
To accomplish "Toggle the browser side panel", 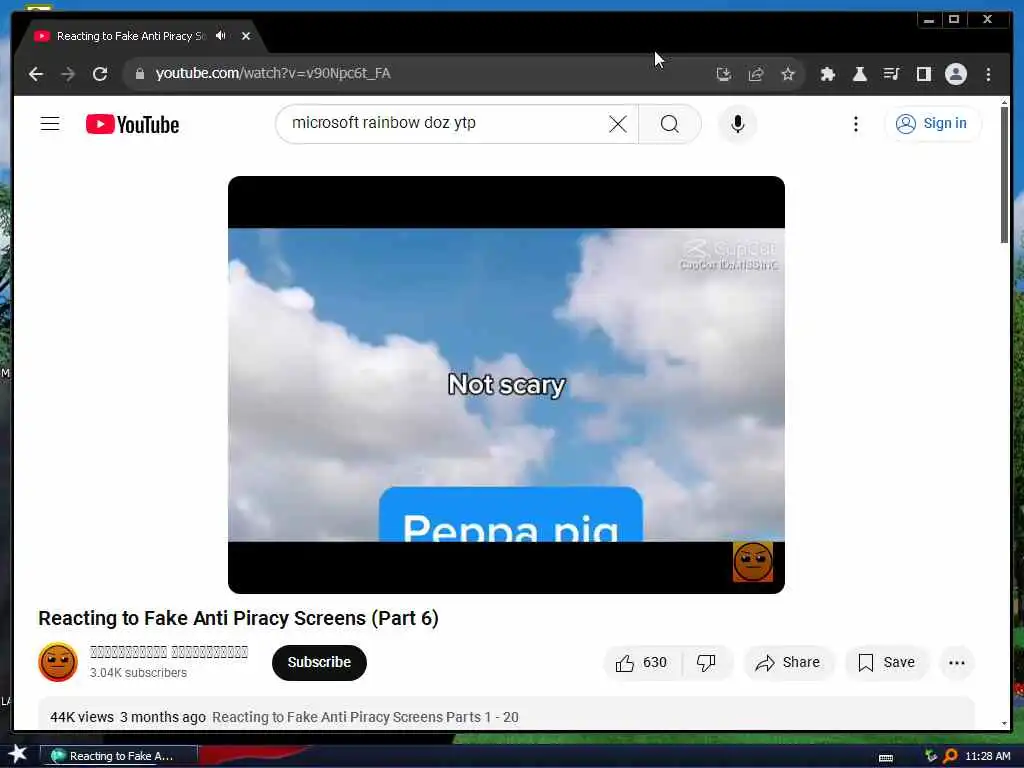I will 923,74.
